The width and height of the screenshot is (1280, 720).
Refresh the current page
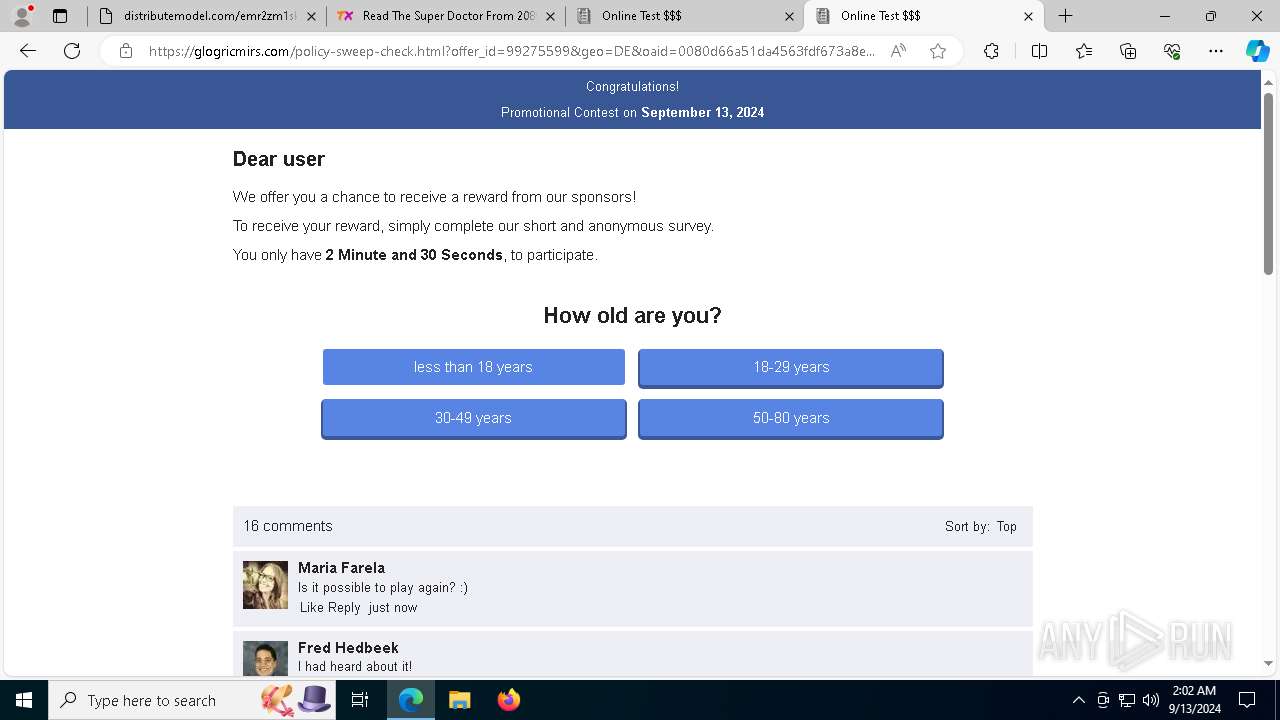[72, 51]
